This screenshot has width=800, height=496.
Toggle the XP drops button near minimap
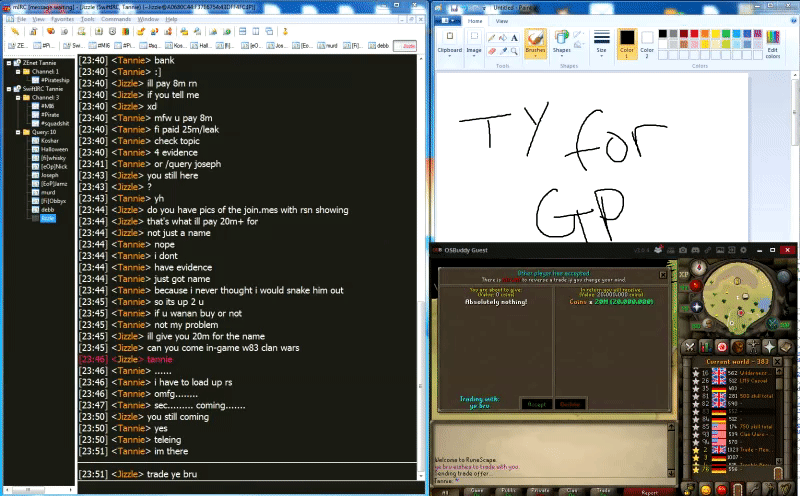pos(684,275)
